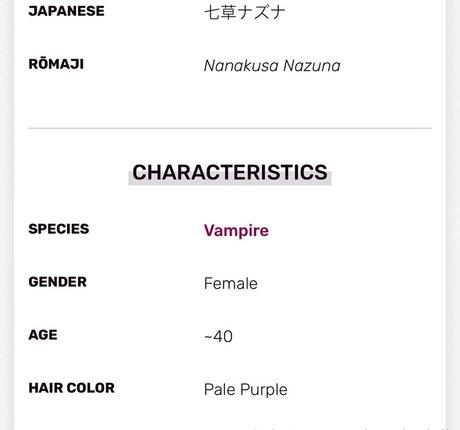Screen dimensions: 460x430
Task: Click the AGE field label
Action: 43,335
